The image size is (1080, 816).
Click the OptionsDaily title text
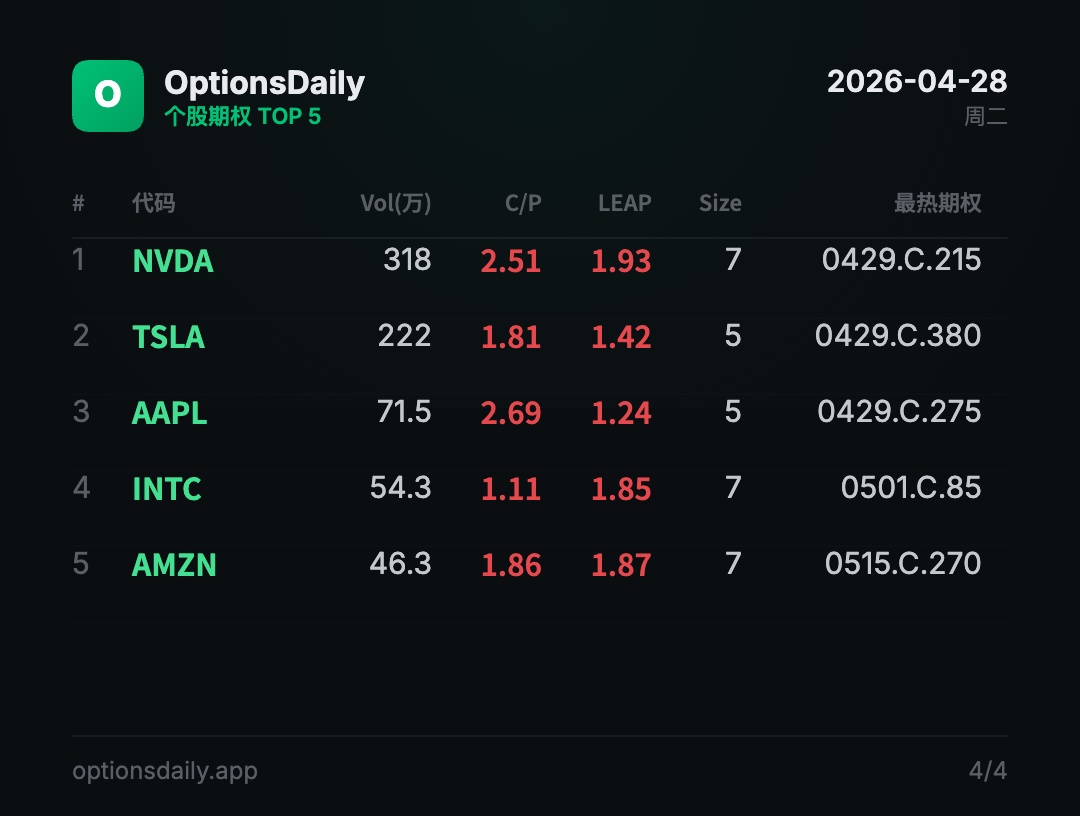[x=264, y=82]
